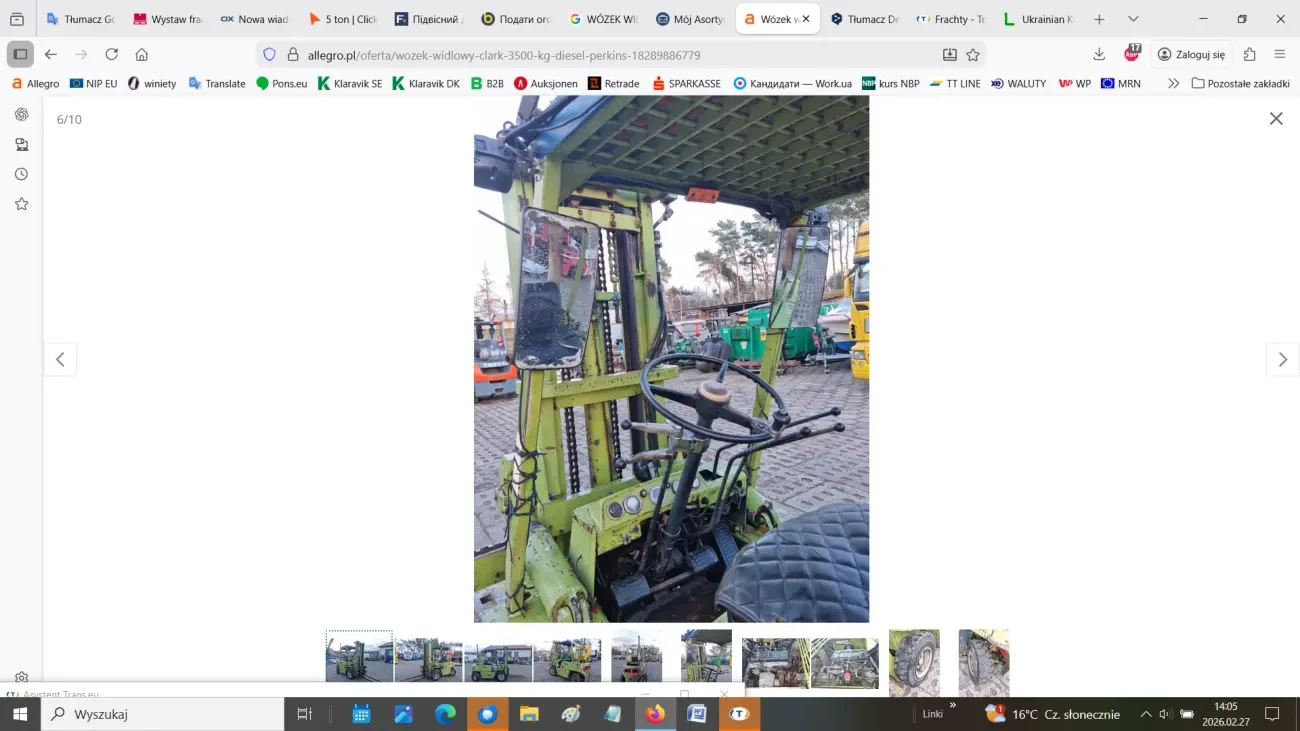Toggle the Firefox sidebar button
Image resolution: width=1300 pixels, height=731 pixels.
coord(20,54)
